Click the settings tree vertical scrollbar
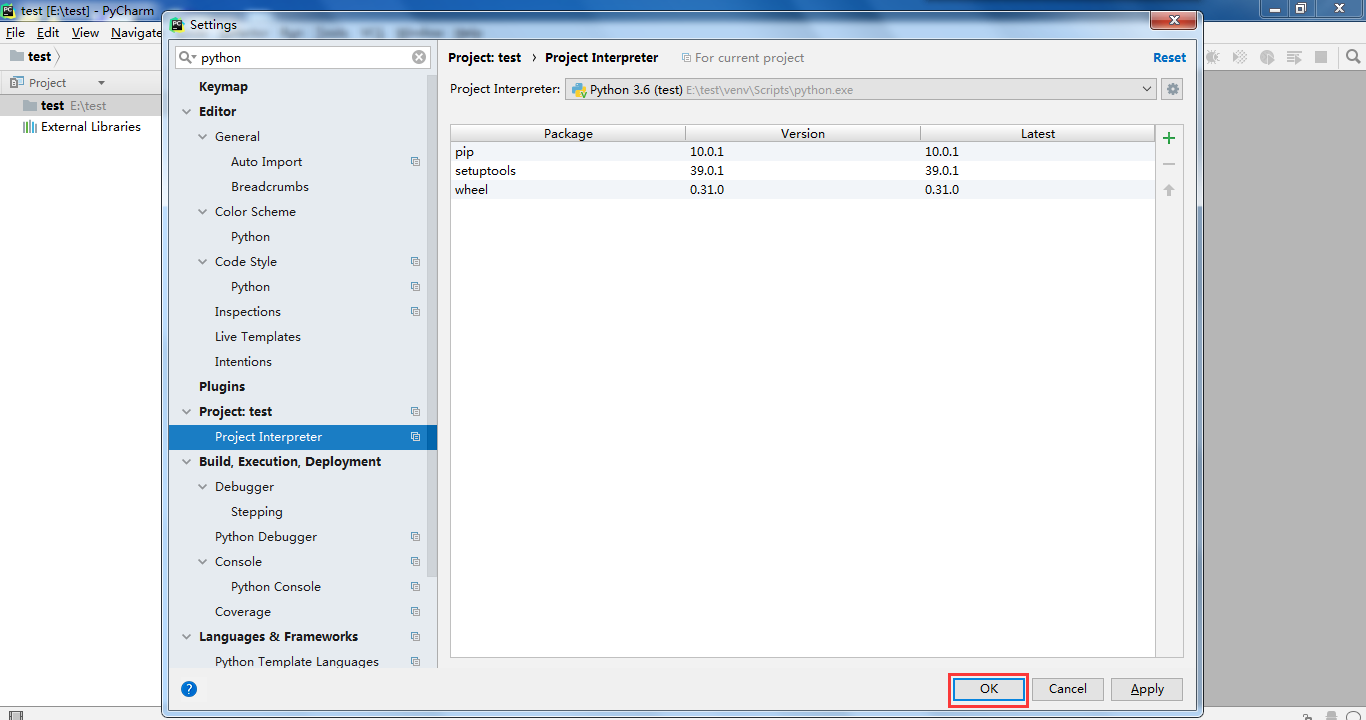 (432, 326)
